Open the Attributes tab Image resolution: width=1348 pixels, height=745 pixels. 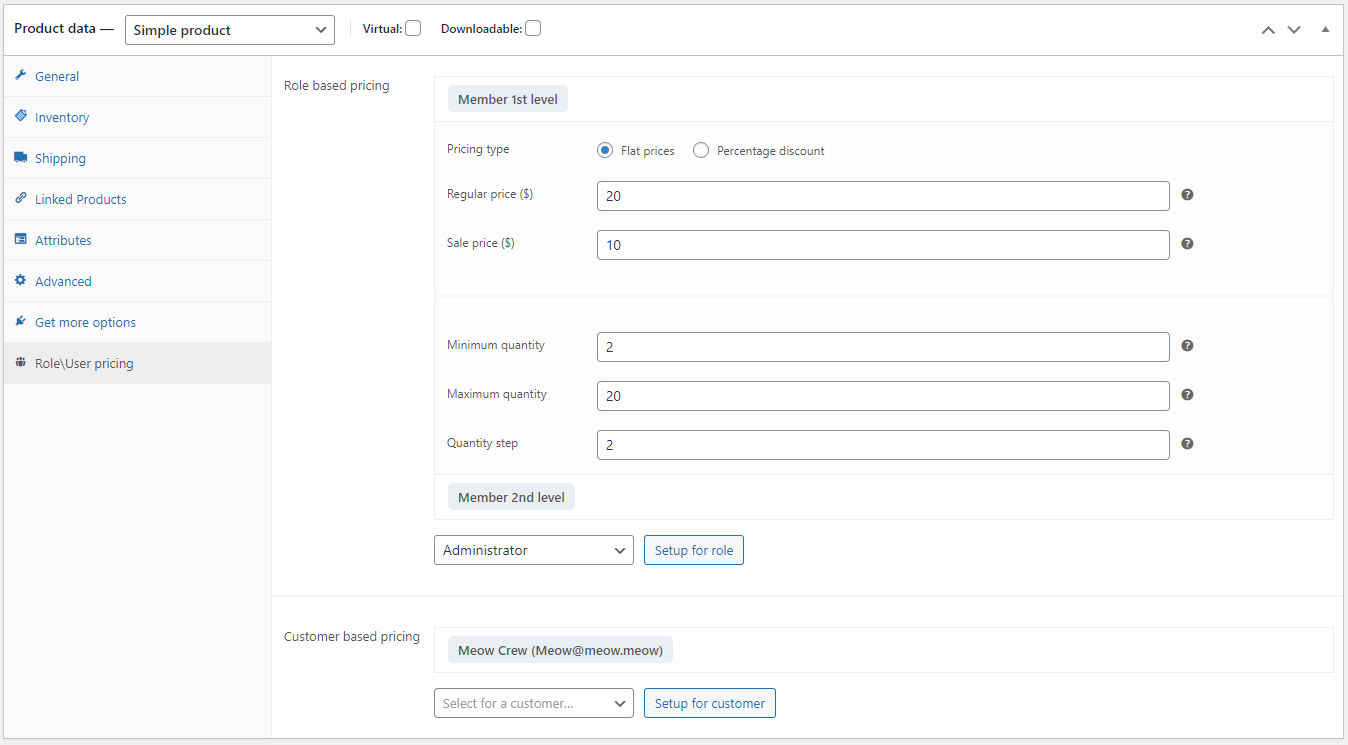tap(137, 240)
